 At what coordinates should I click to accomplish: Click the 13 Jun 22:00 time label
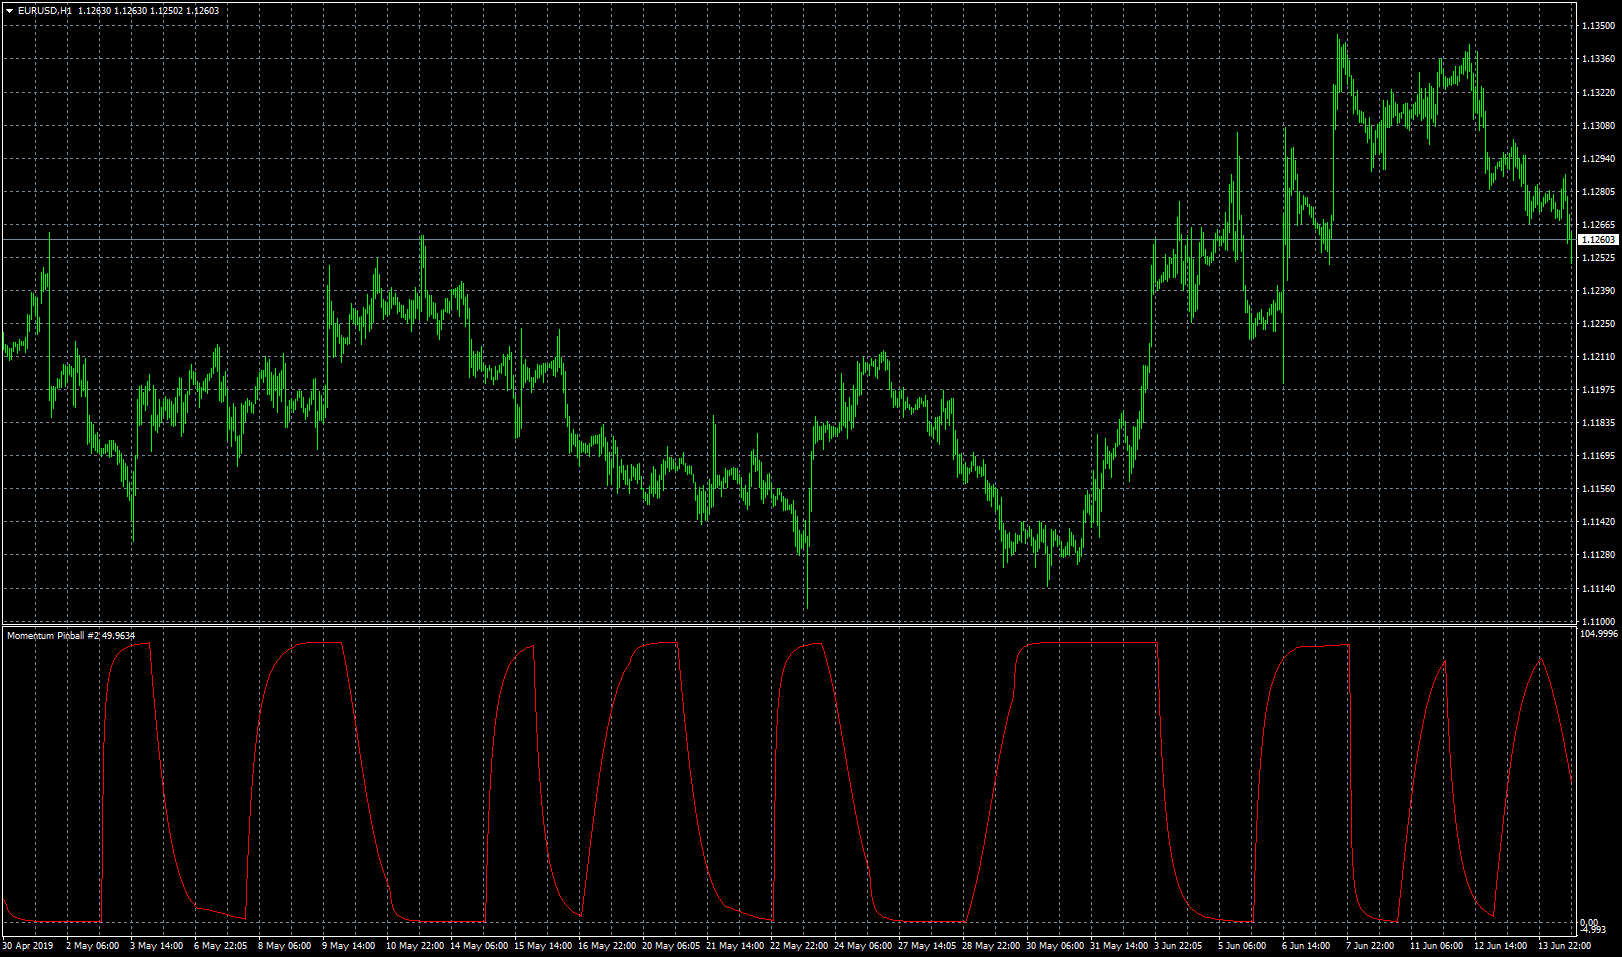coord(1564,946)
